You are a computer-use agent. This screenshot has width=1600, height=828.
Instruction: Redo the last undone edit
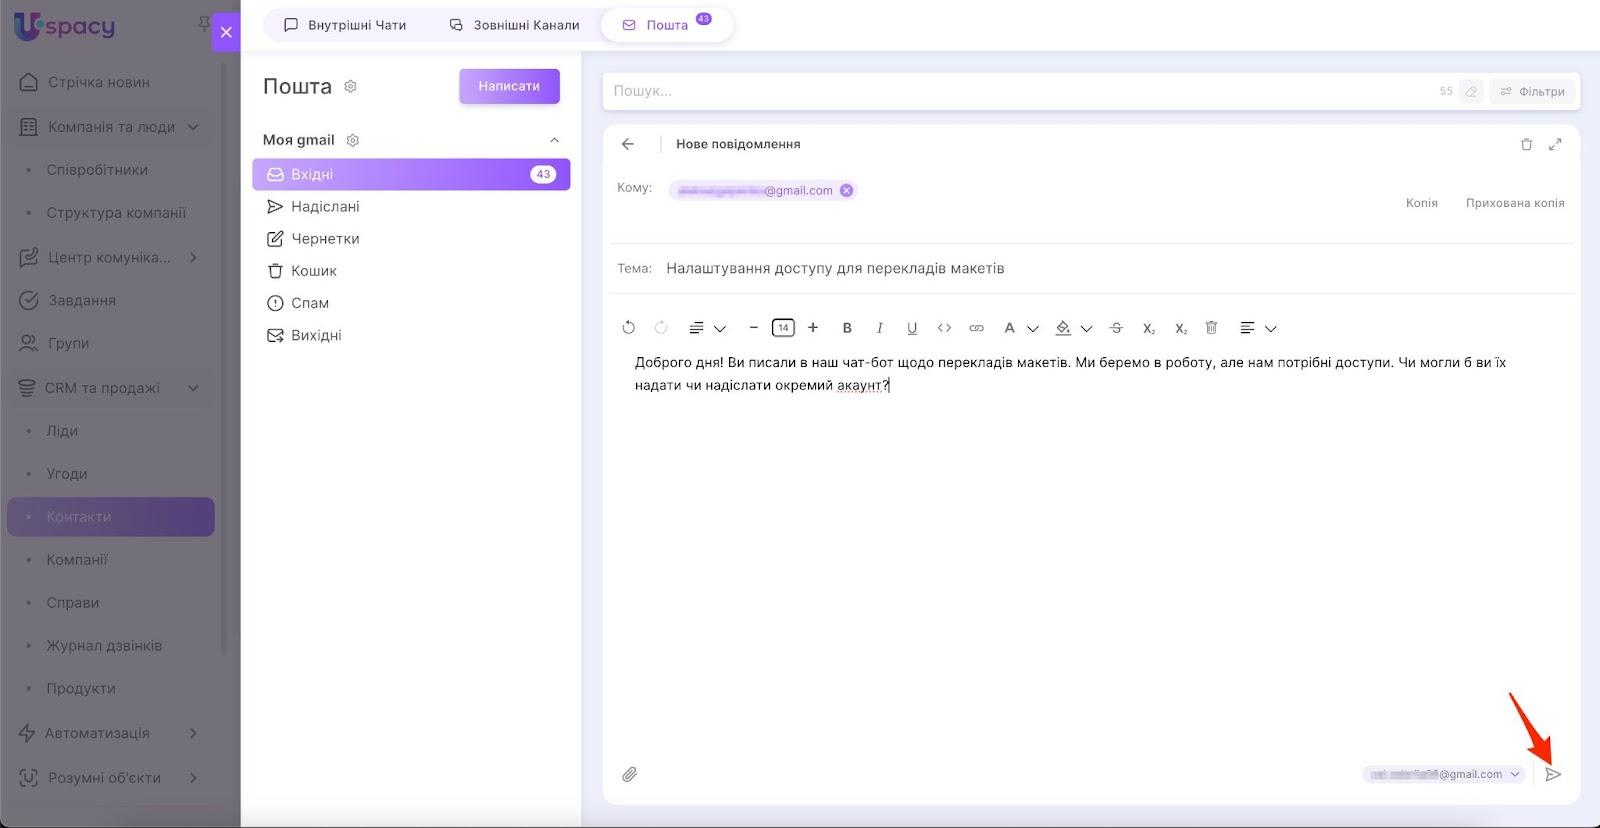pyautogui.click(x=660, y=327)
